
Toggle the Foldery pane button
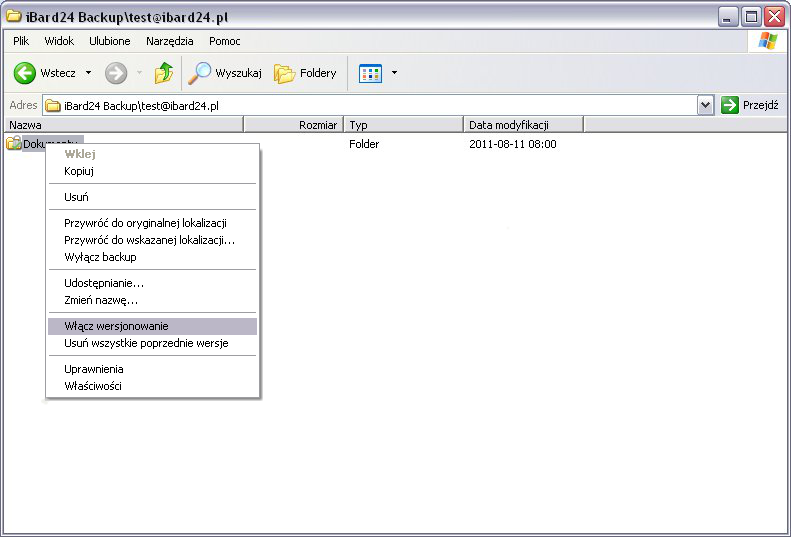tap(305, 73)
